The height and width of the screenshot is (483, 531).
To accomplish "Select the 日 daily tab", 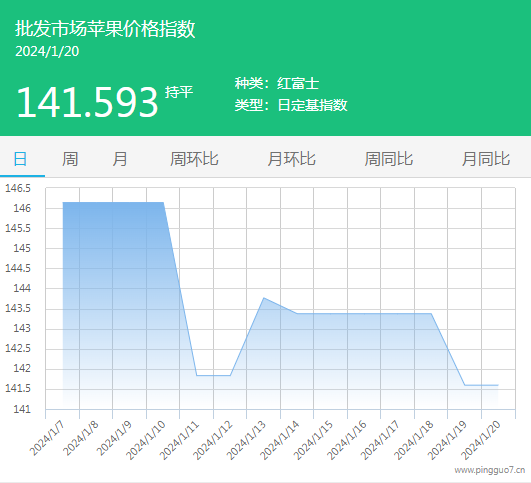I will click(x=20, y=159).
